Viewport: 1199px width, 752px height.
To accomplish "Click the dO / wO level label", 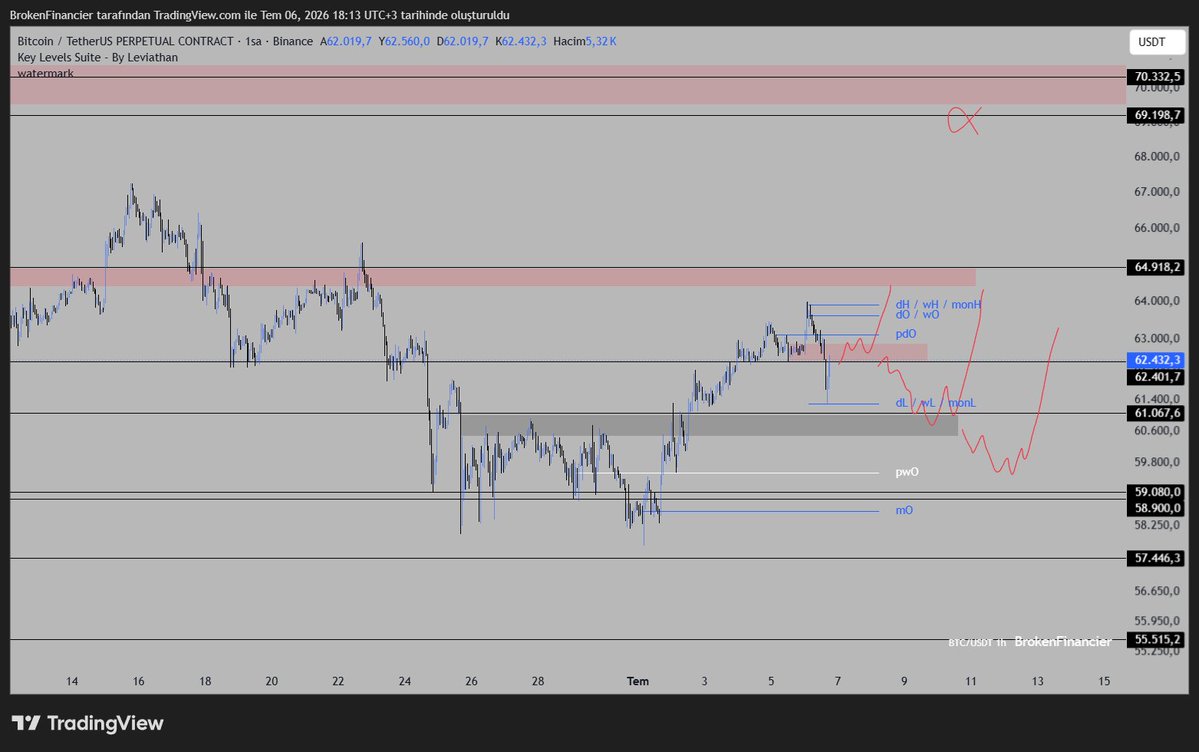I will tap(918, 314).
